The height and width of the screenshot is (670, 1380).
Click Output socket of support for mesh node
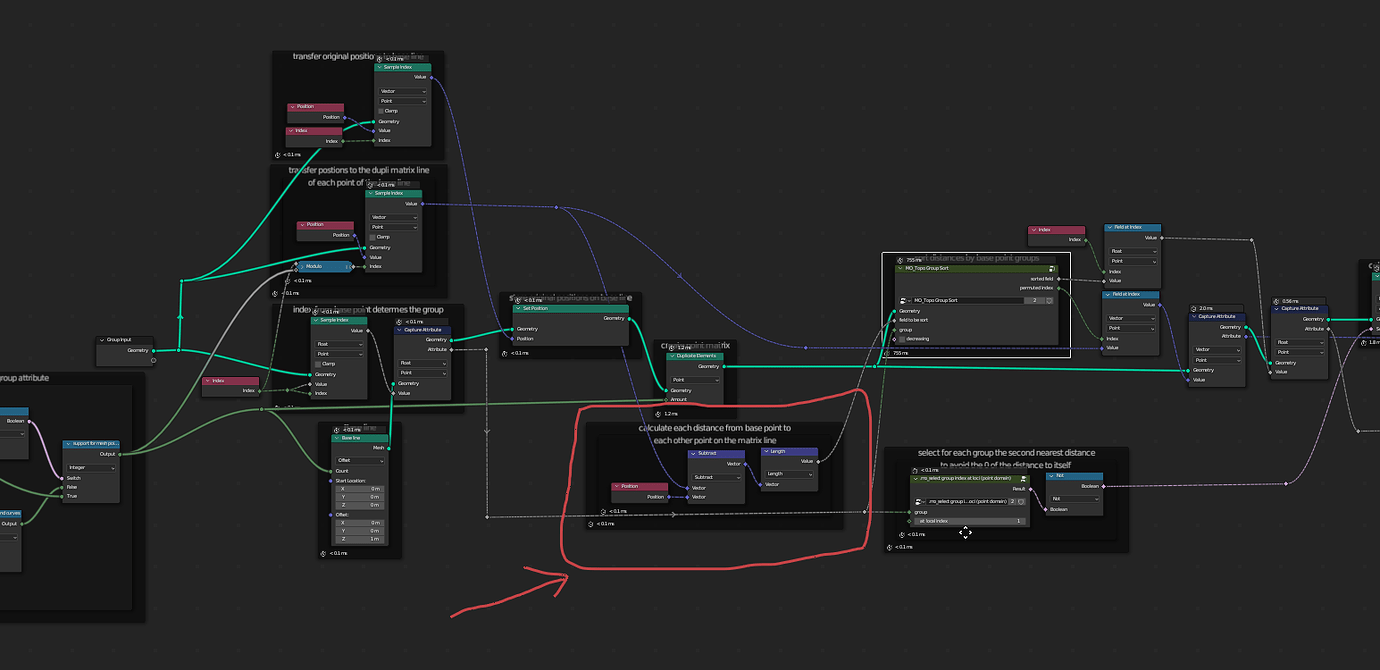tap(120, 454)
